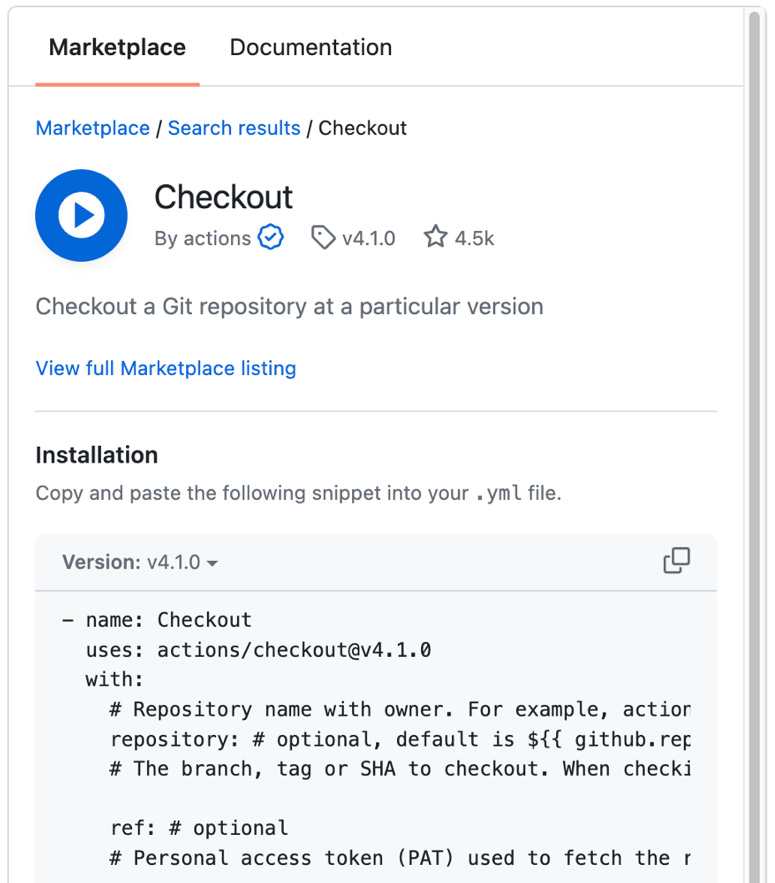The width and height of the screenshot is (775, 883).
Task: Click the 'Repository name with owner' comment
Action: (400, 710)
